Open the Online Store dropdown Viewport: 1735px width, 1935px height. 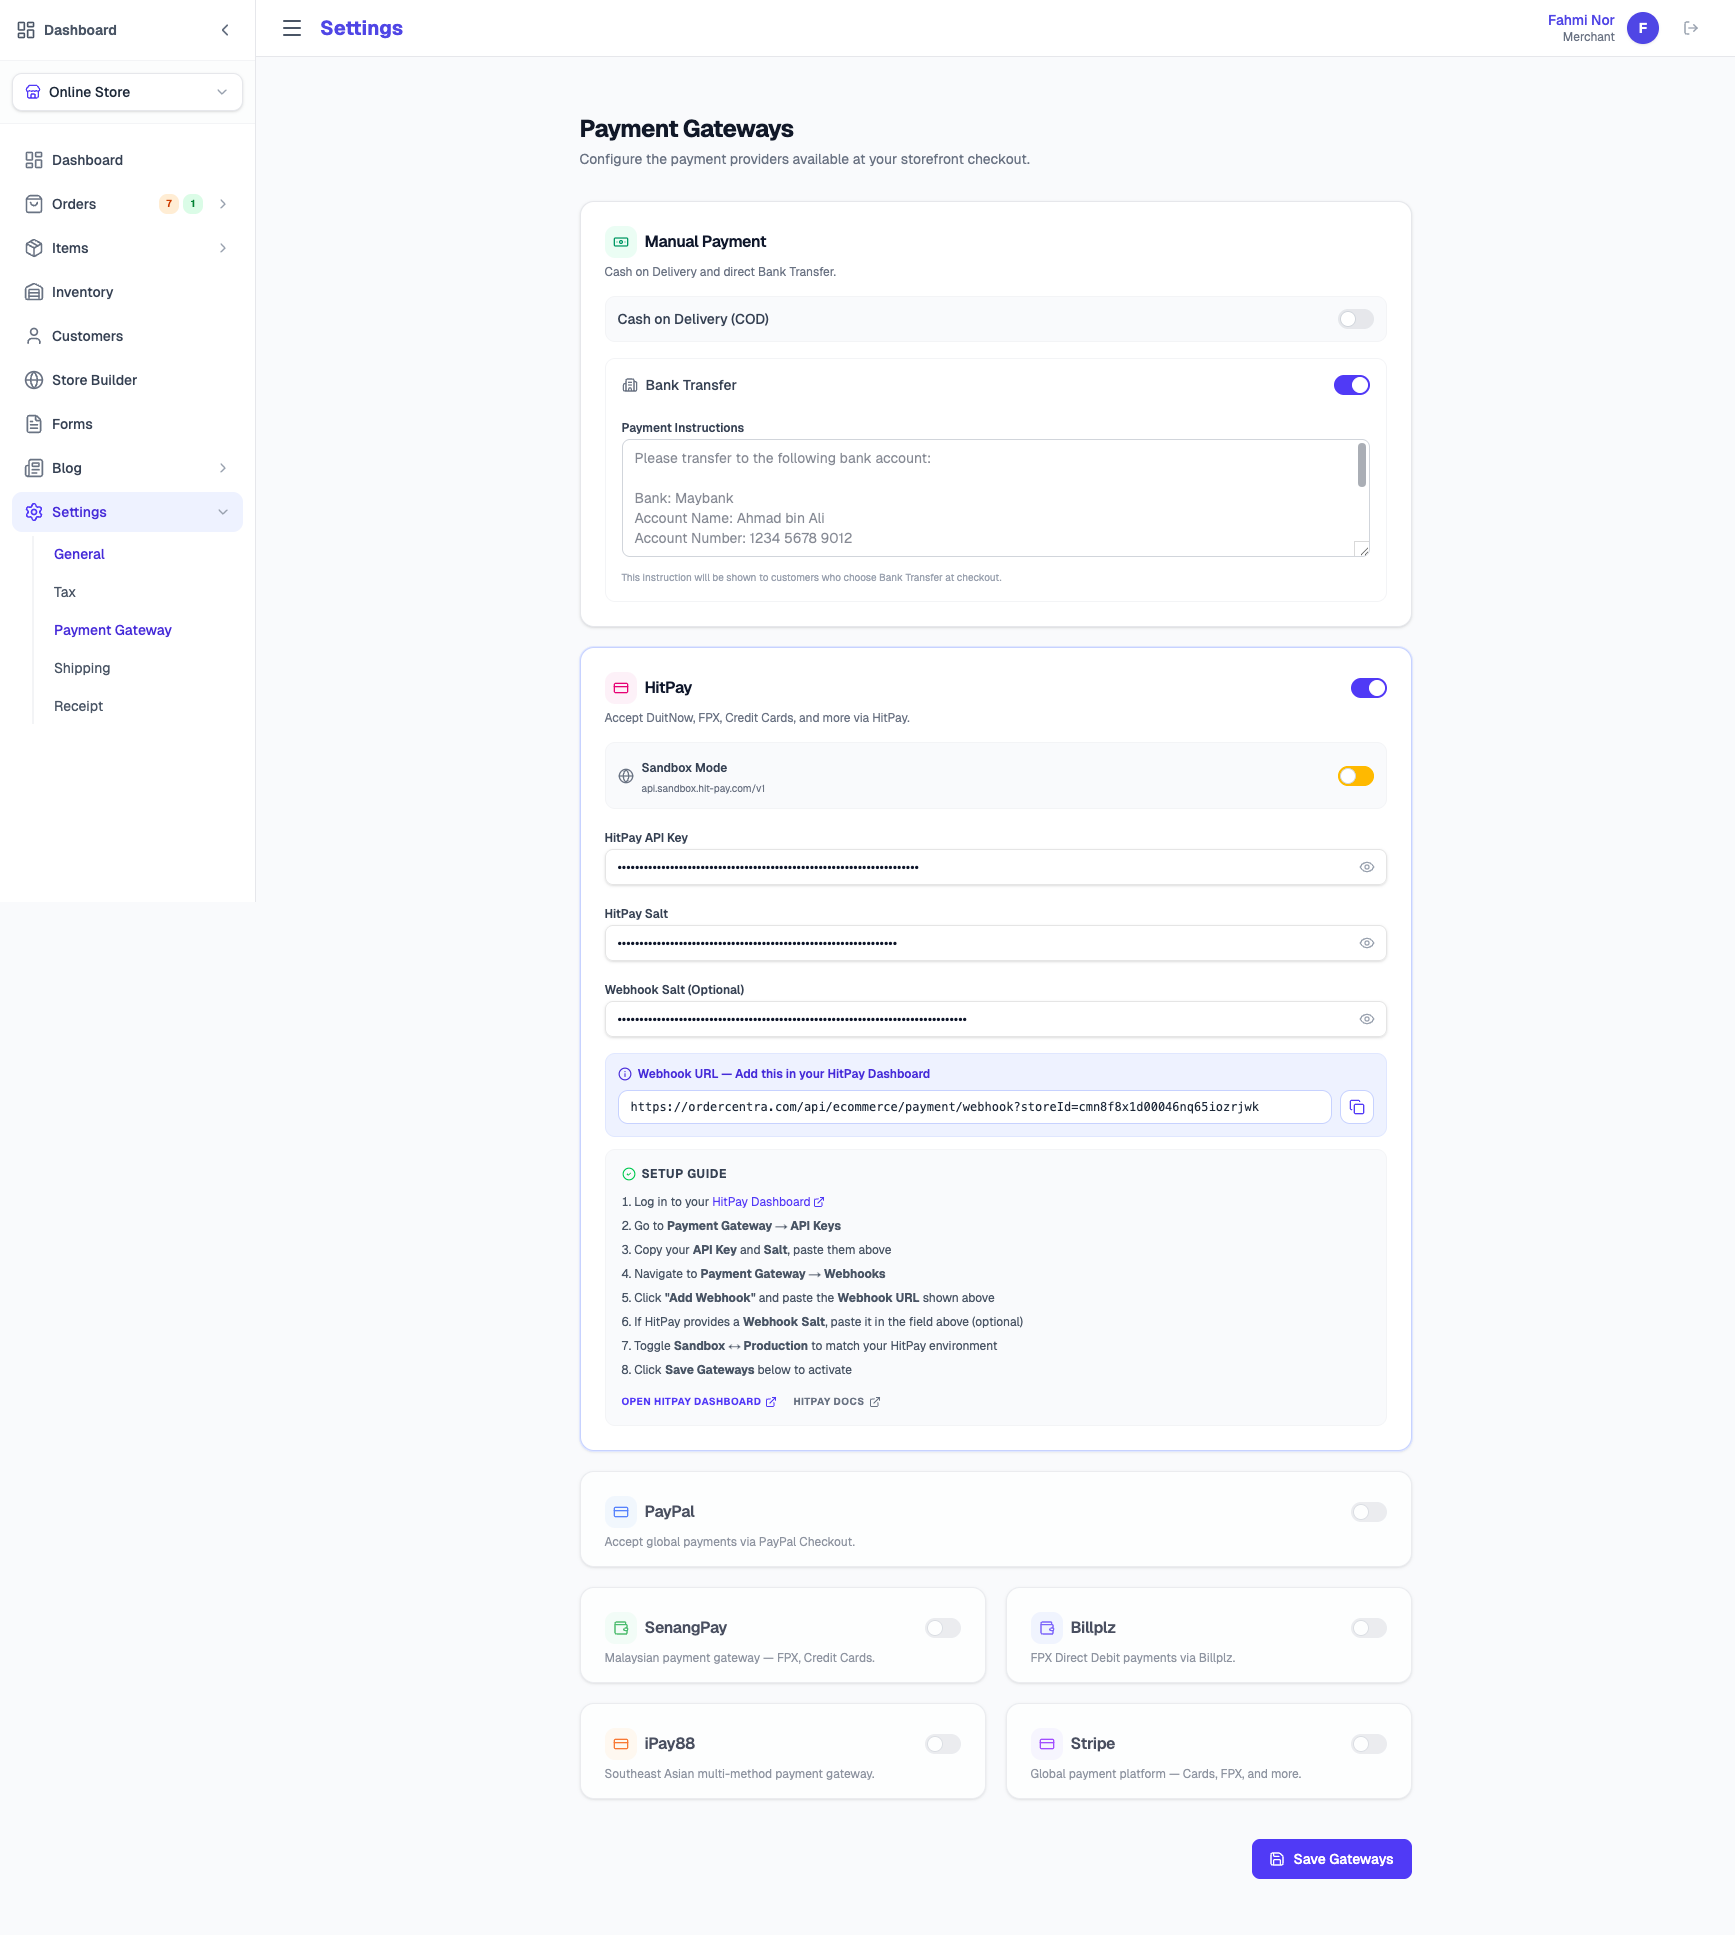[127, 92]
